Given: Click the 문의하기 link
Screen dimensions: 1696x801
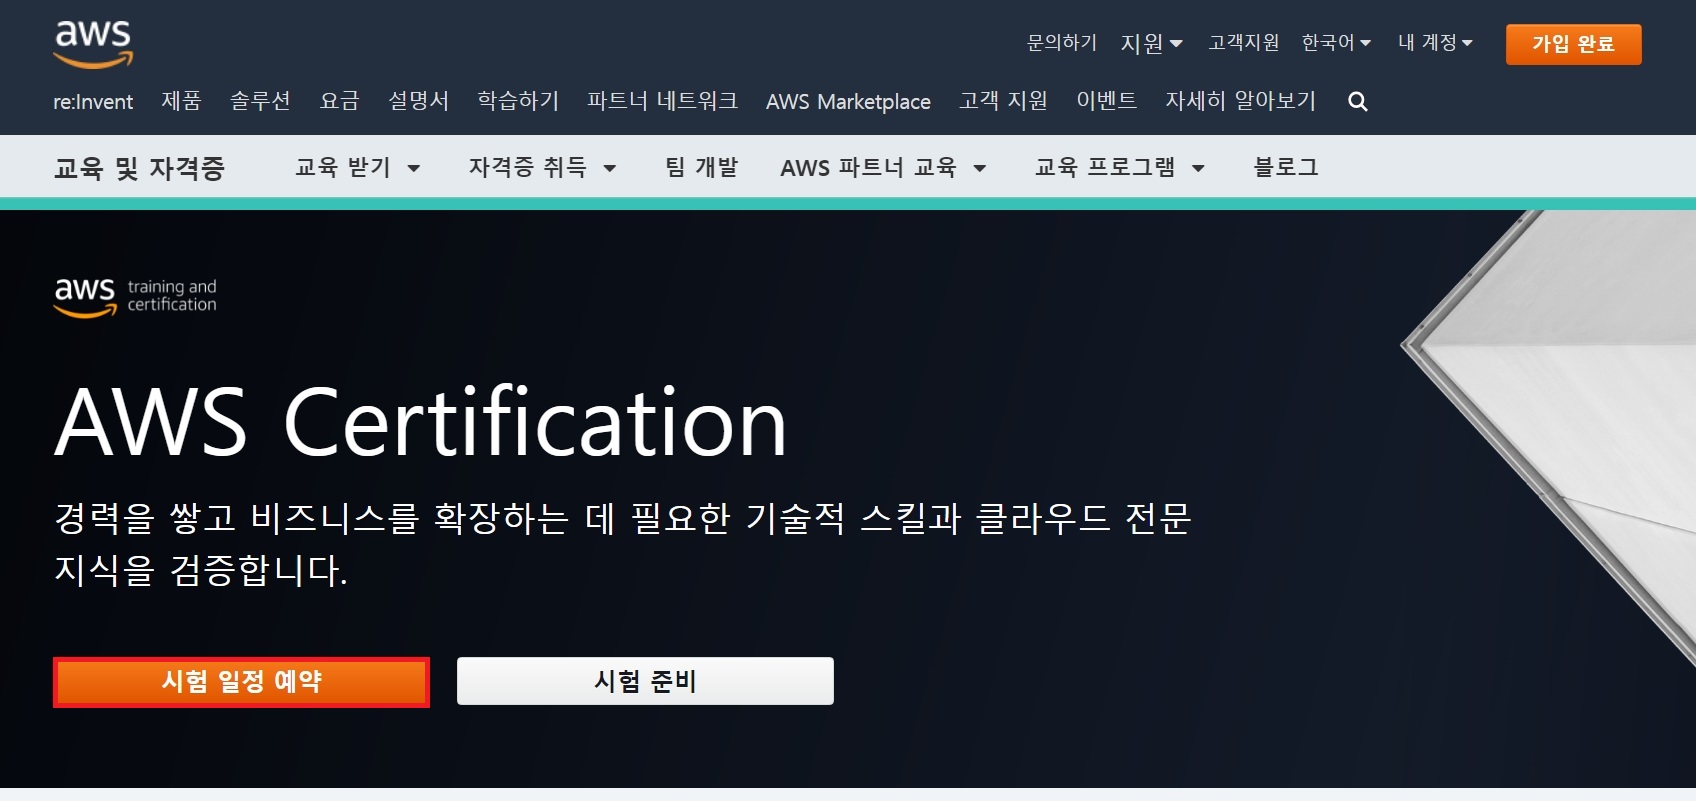Looking at the screenshot, I should coord(1062,42).
